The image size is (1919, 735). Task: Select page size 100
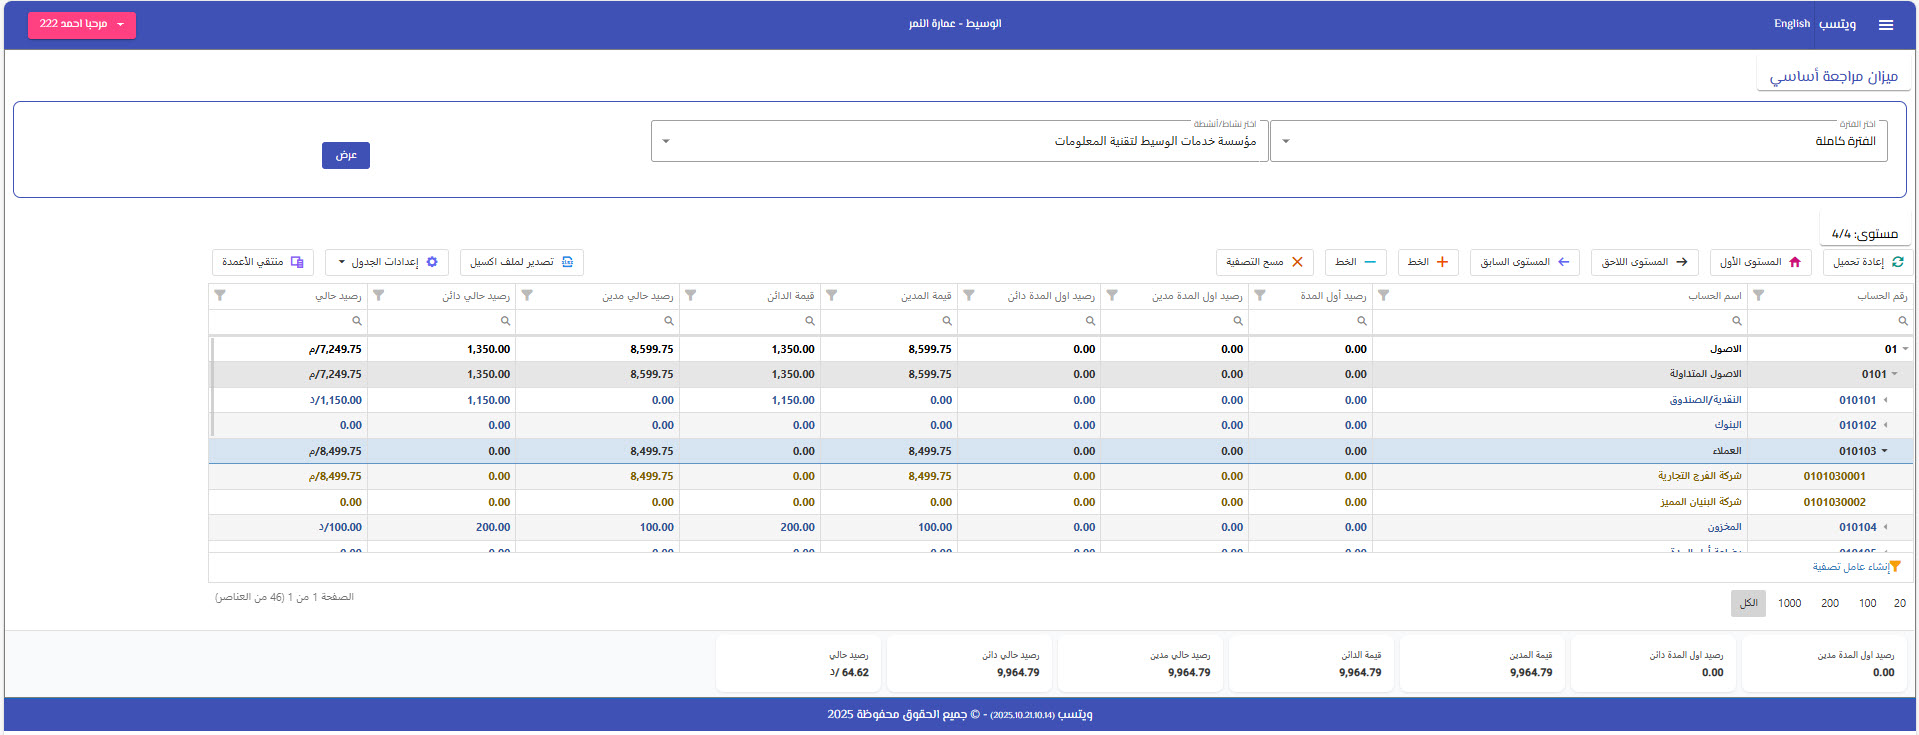point(1867,603)
